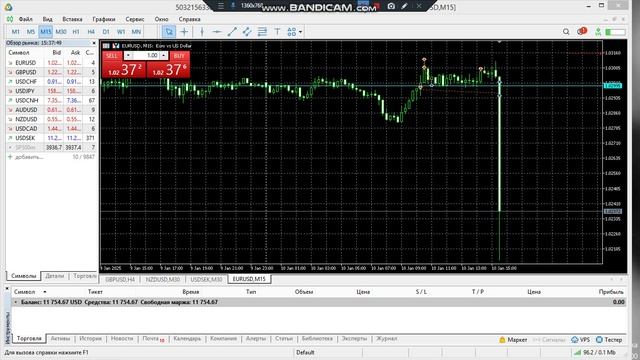Select the text label tool
The width and height of the screenshot is (640, 360).
point(277,32)
